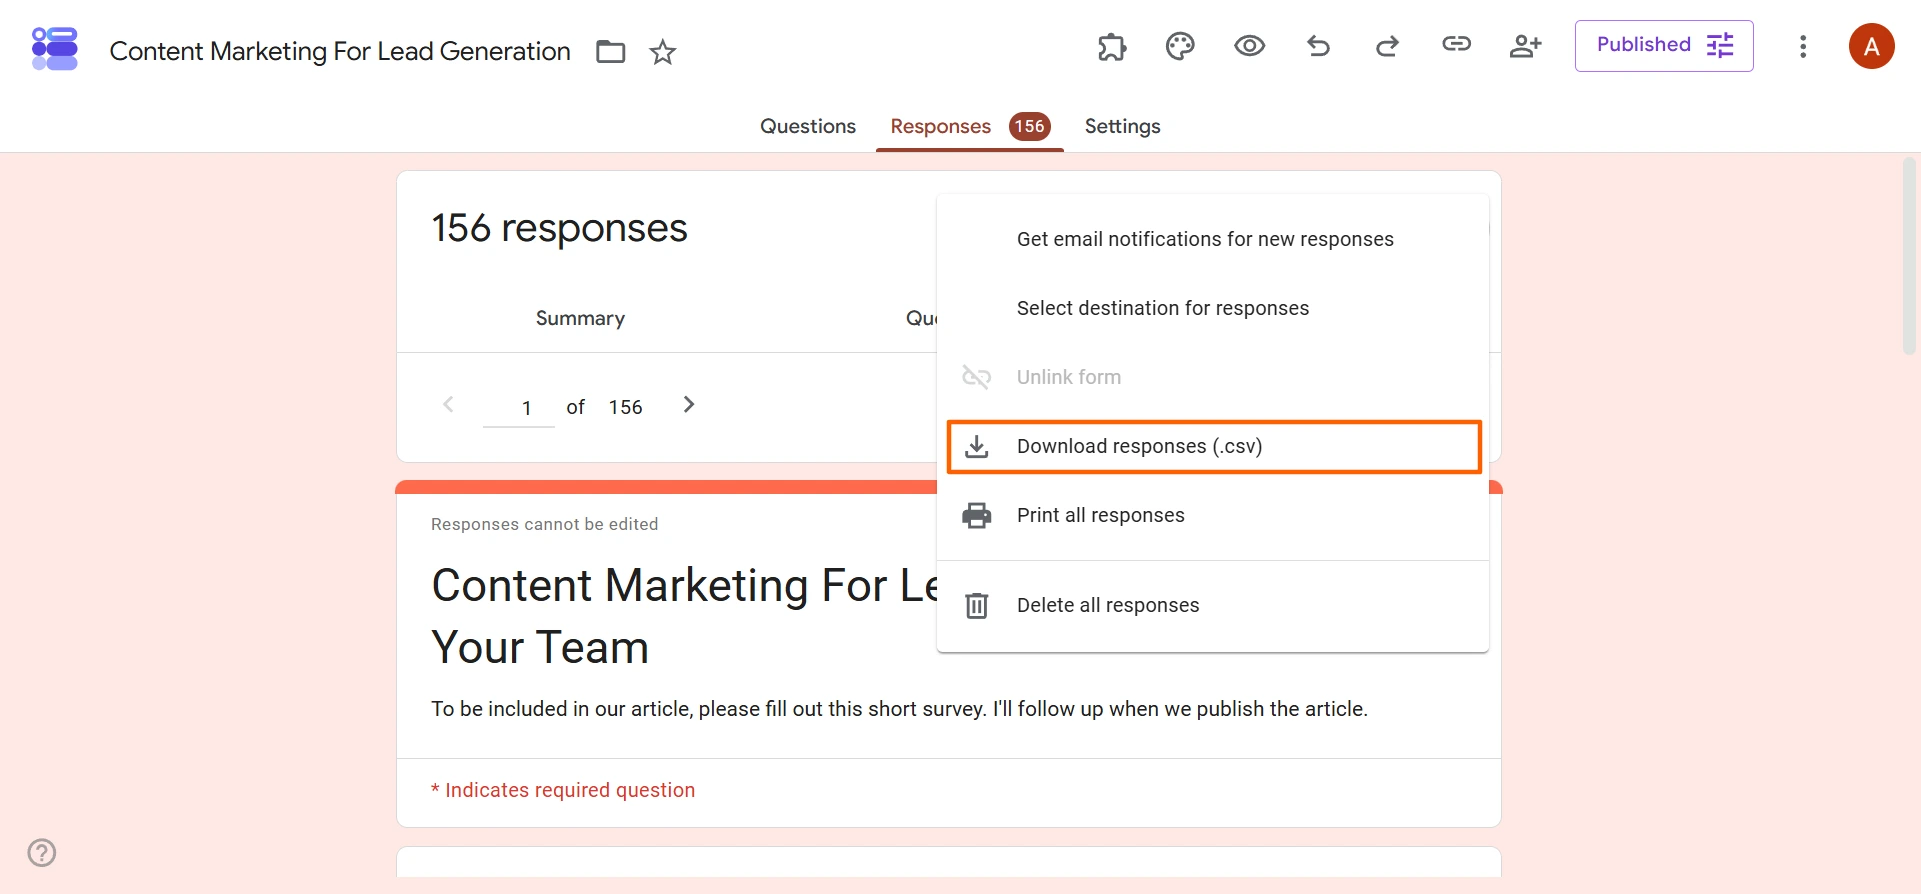The height and width of the screenshot is (894, 1921).
Task: Go to previous response arrow
Action: 448,405
